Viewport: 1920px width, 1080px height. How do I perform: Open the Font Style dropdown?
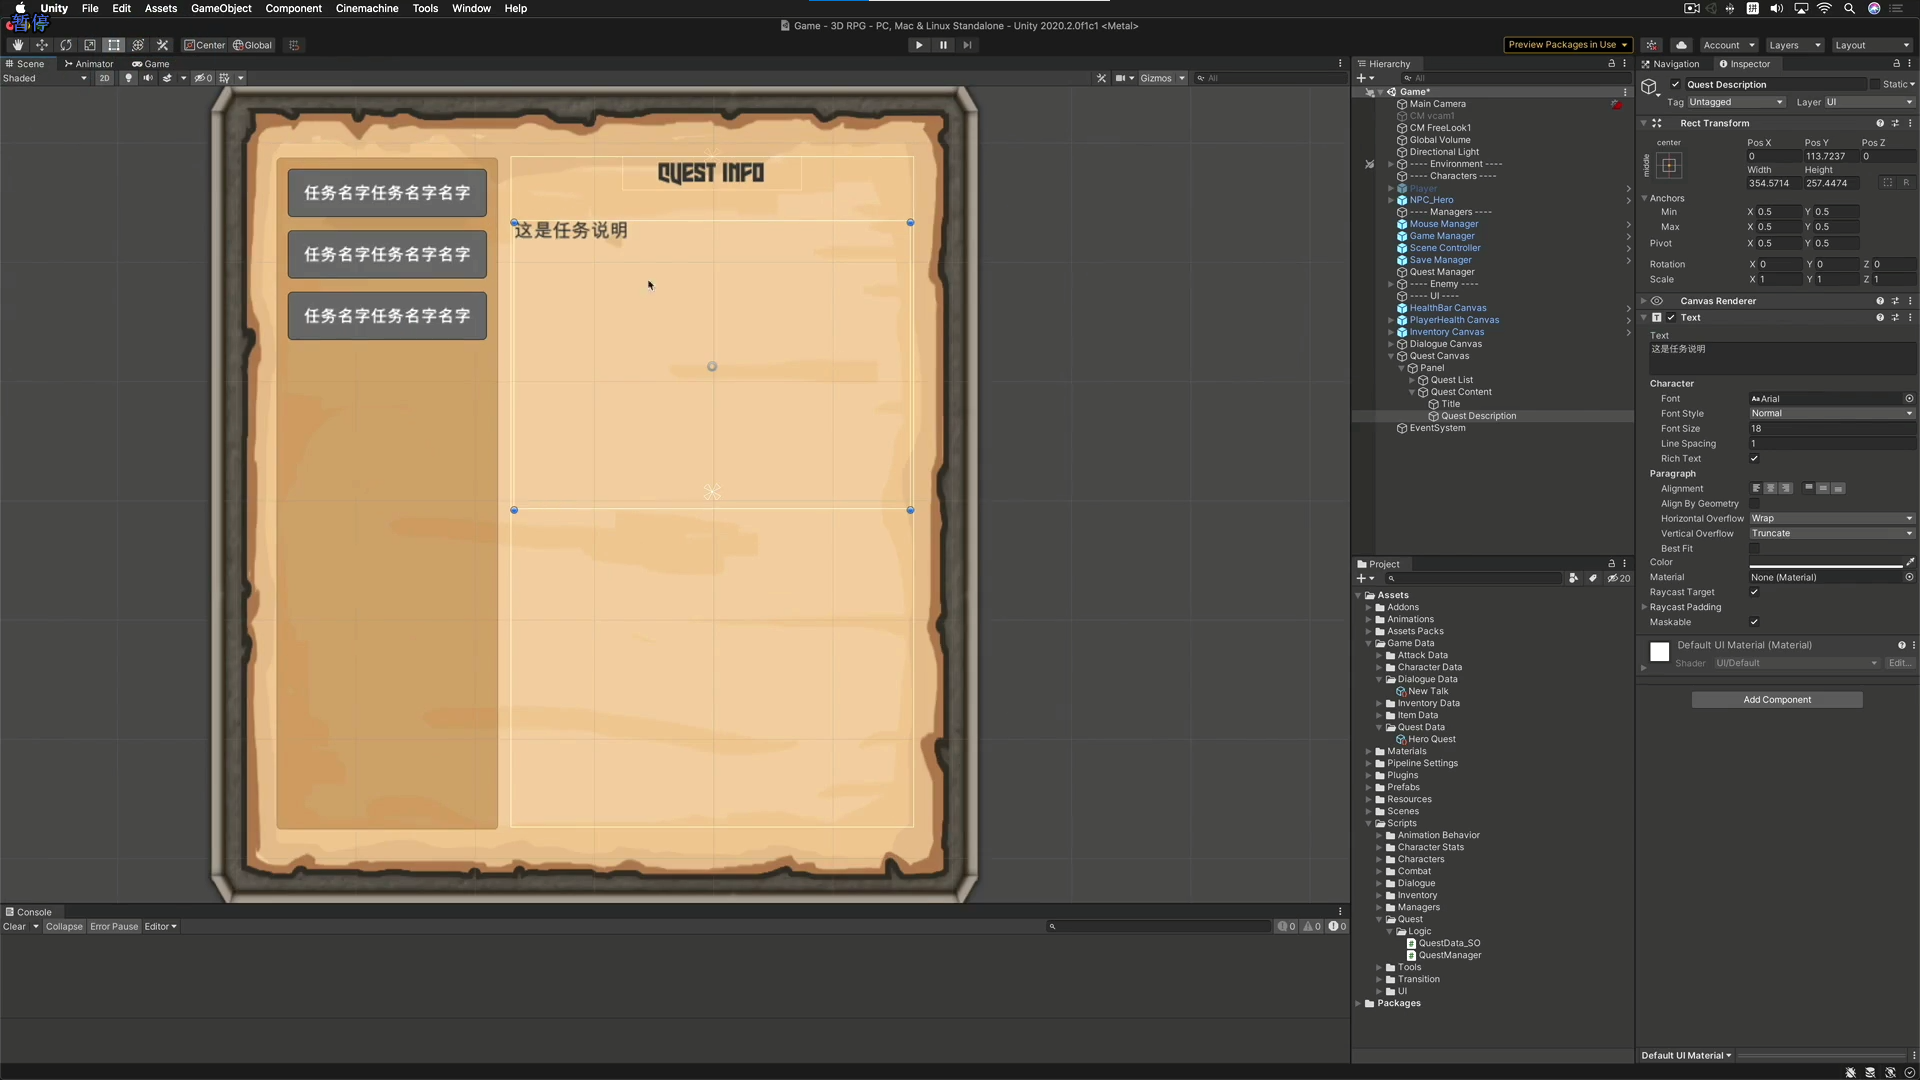tap(1831, 414)
